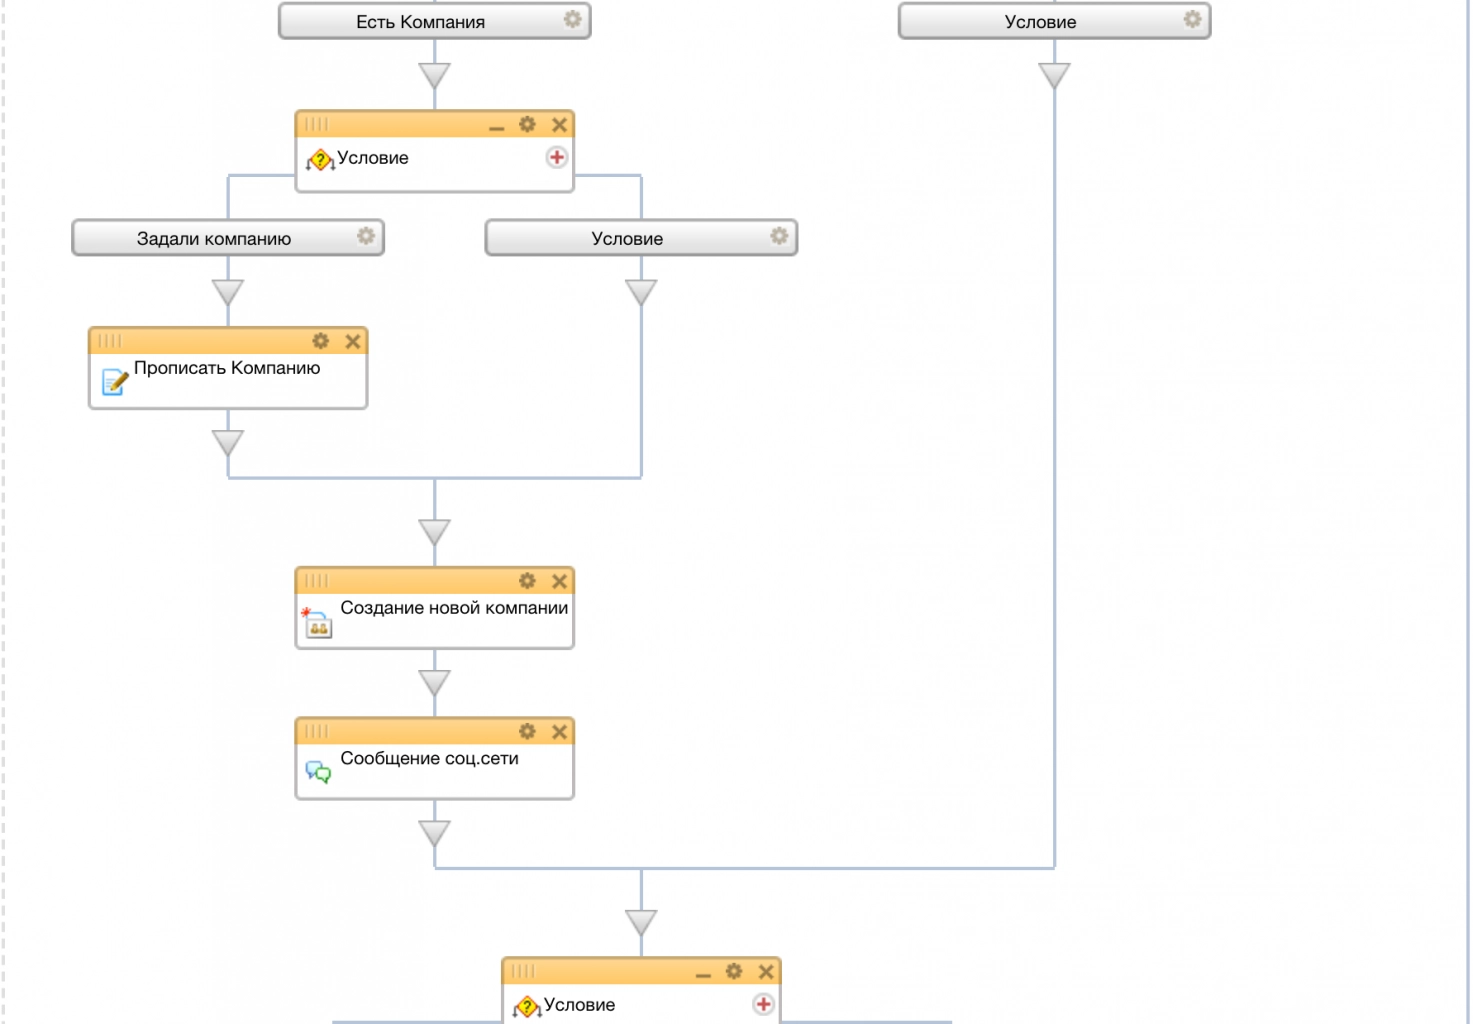Click drag handle of Создание новой компании block
Screen dimensions: 1473x1024
point(316,581)
